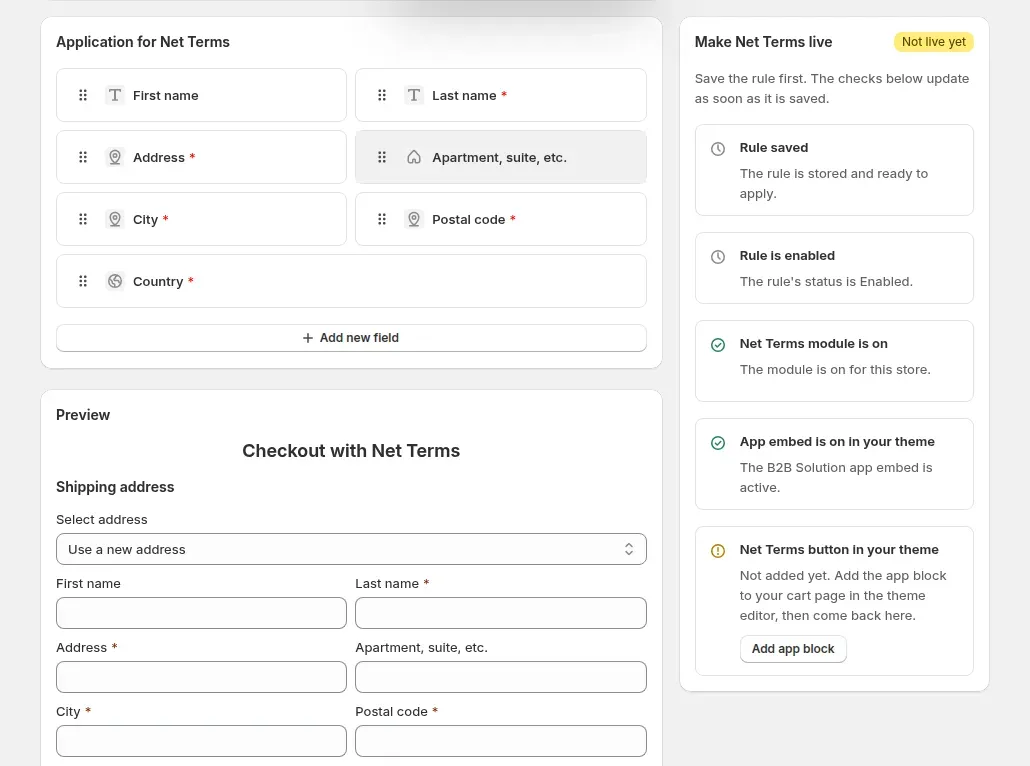Click the clock icon for Rule is enabled
Viewport: 1030px width, 766px height.
[718, 256]
